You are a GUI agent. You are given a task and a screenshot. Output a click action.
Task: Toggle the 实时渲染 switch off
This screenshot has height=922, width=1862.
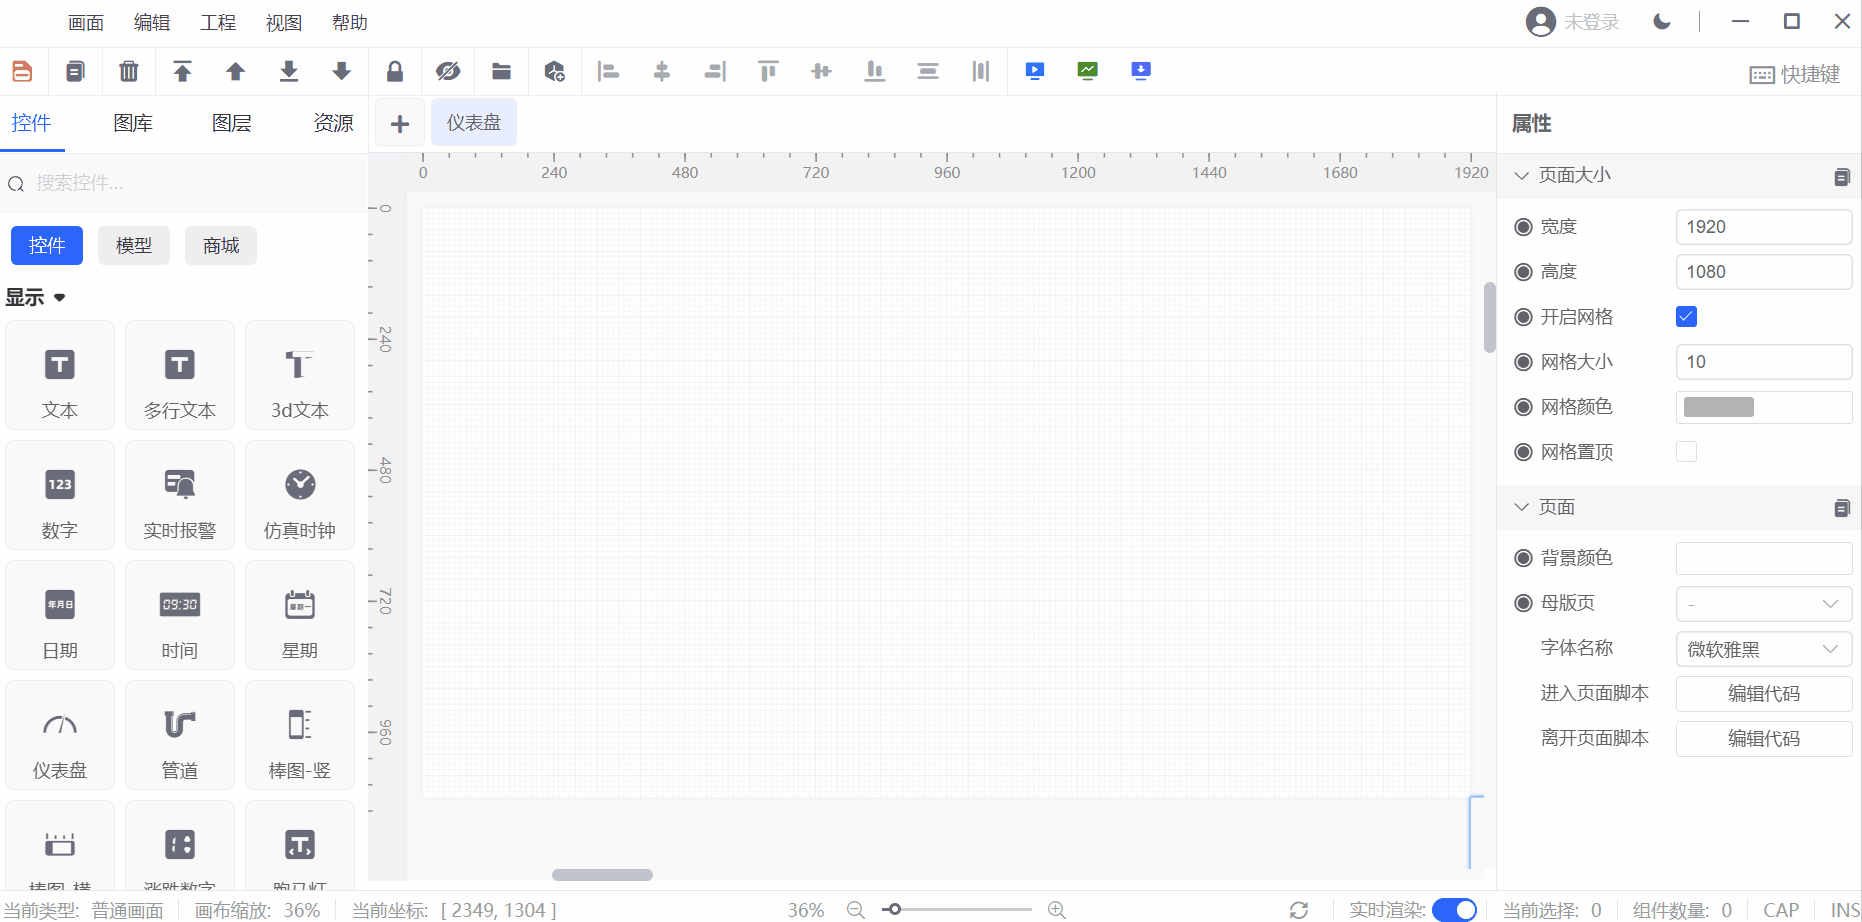1454,909
